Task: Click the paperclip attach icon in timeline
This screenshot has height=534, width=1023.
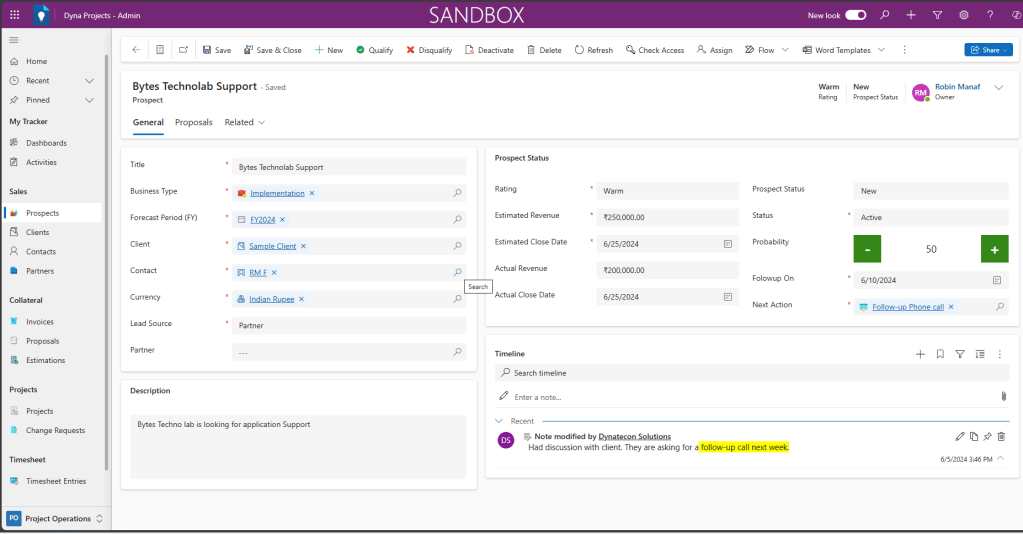Action: (1003, 397)
